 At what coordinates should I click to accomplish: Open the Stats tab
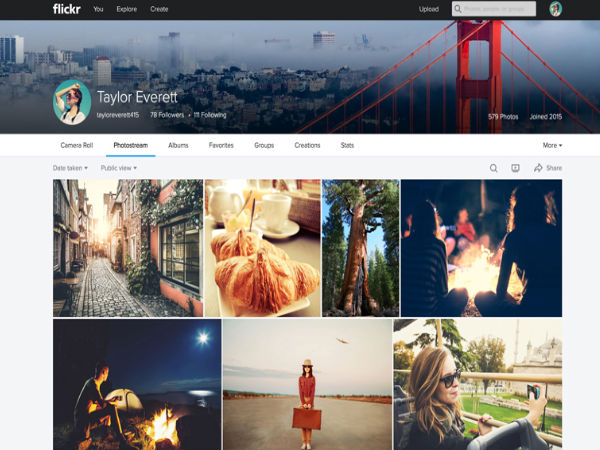347,145
